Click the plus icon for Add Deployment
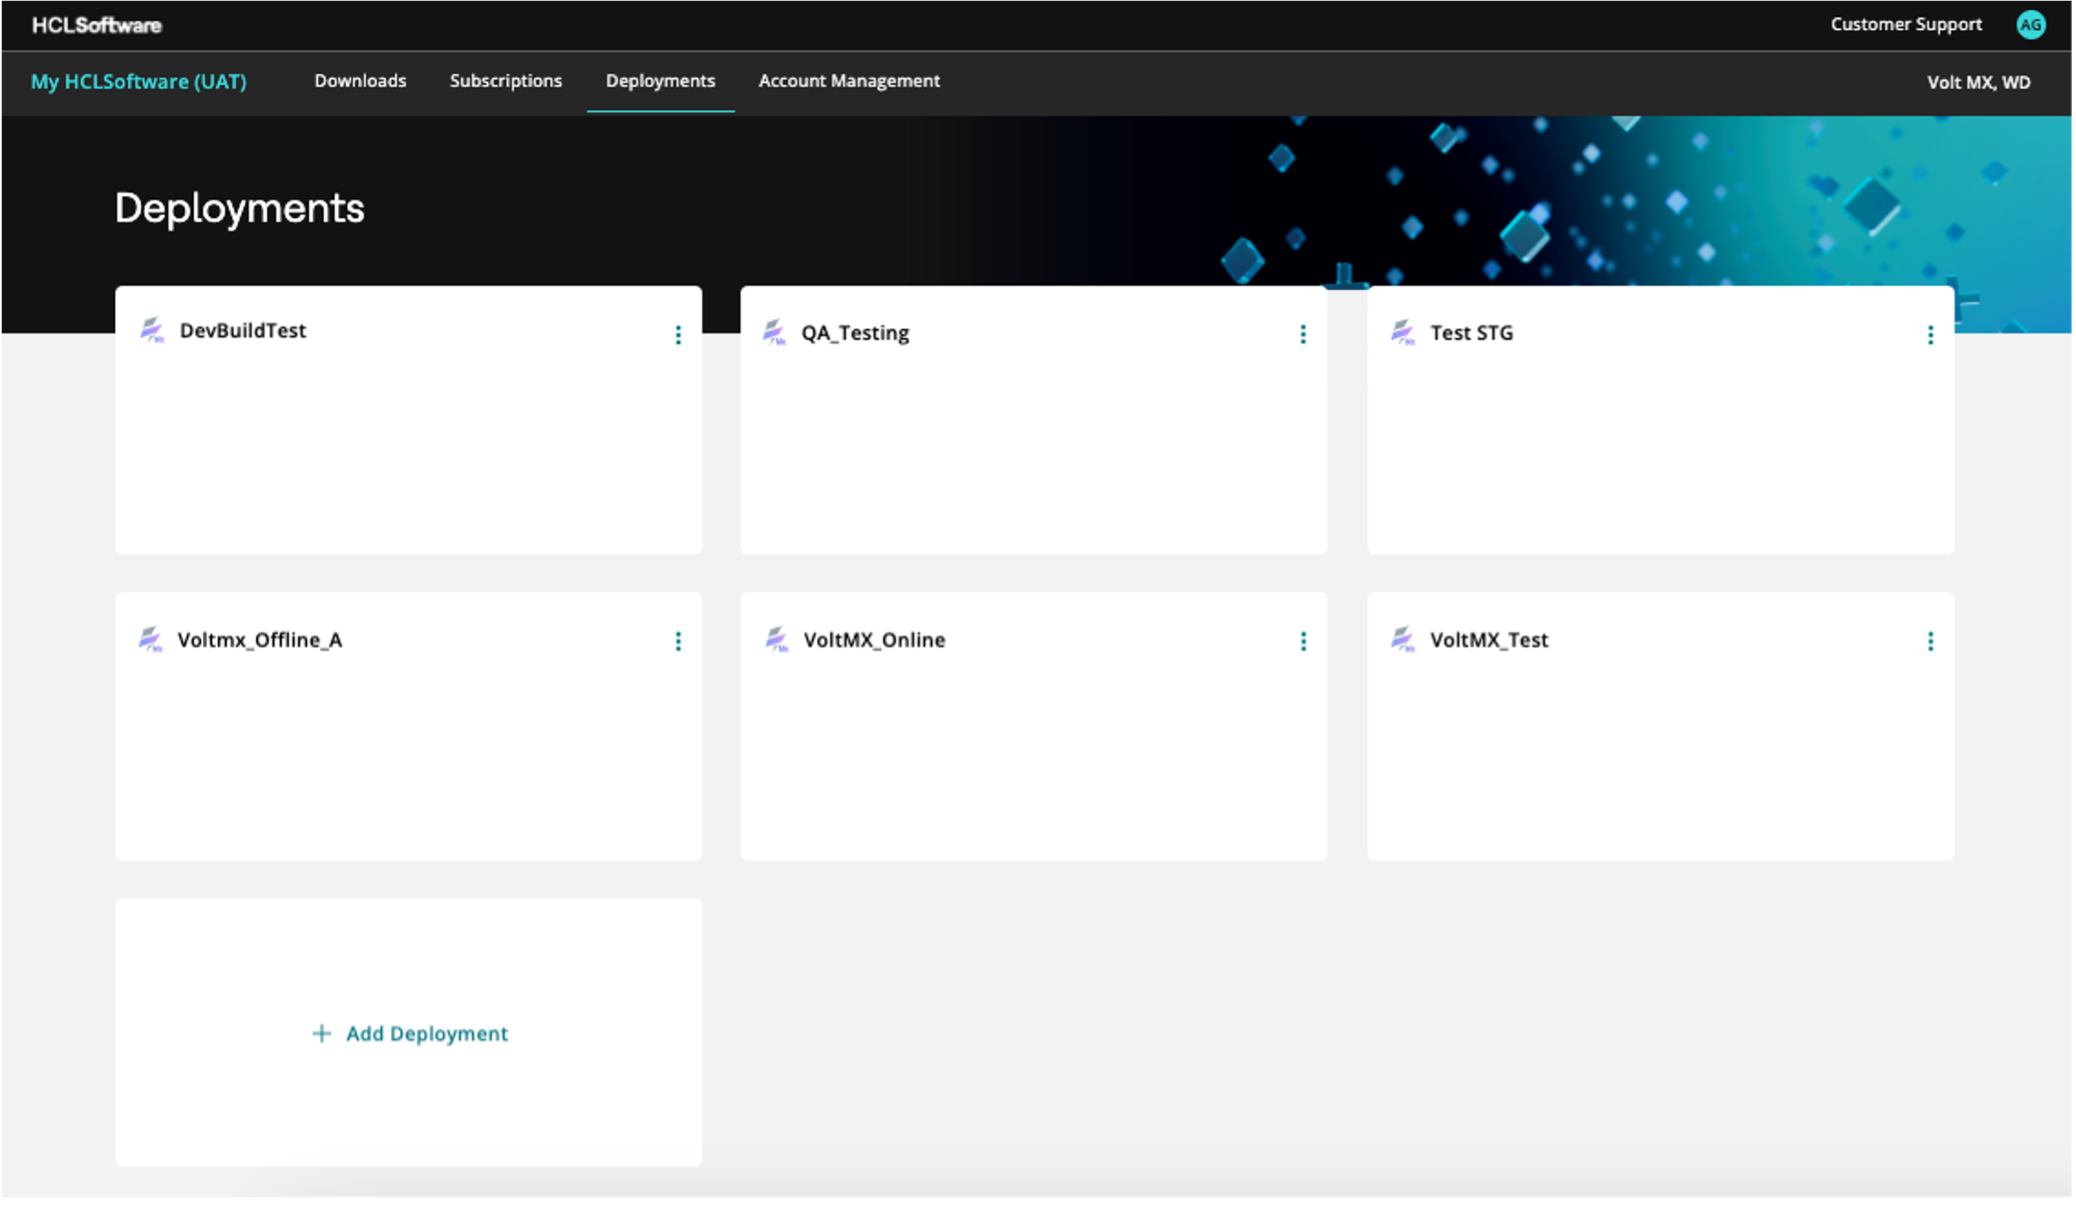The height and width of the screenshot is (1205, 2076). 321,1033
